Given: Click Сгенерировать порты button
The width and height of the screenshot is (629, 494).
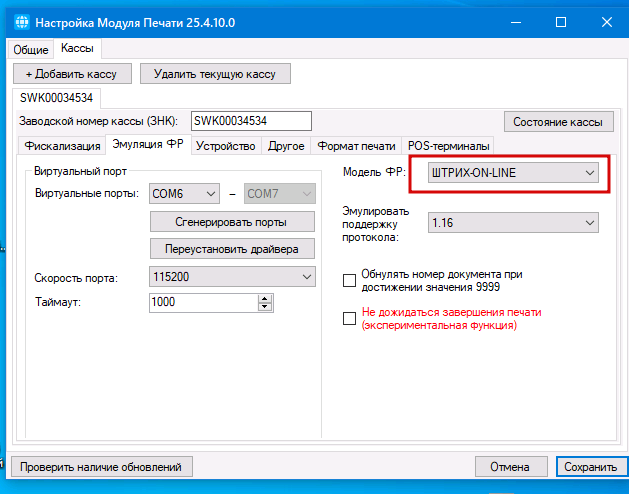Looking at the screenshot, I should tap(232, 222).
